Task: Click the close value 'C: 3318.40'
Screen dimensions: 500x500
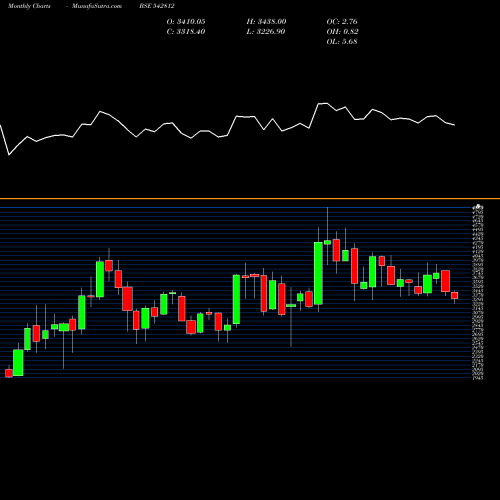Action: [186, 32]
